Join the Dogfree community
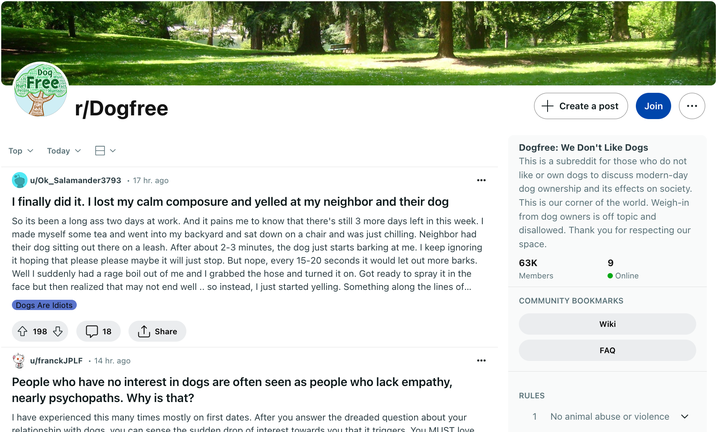720x432 pixels. pyautogui.click(x=653, y=106)
